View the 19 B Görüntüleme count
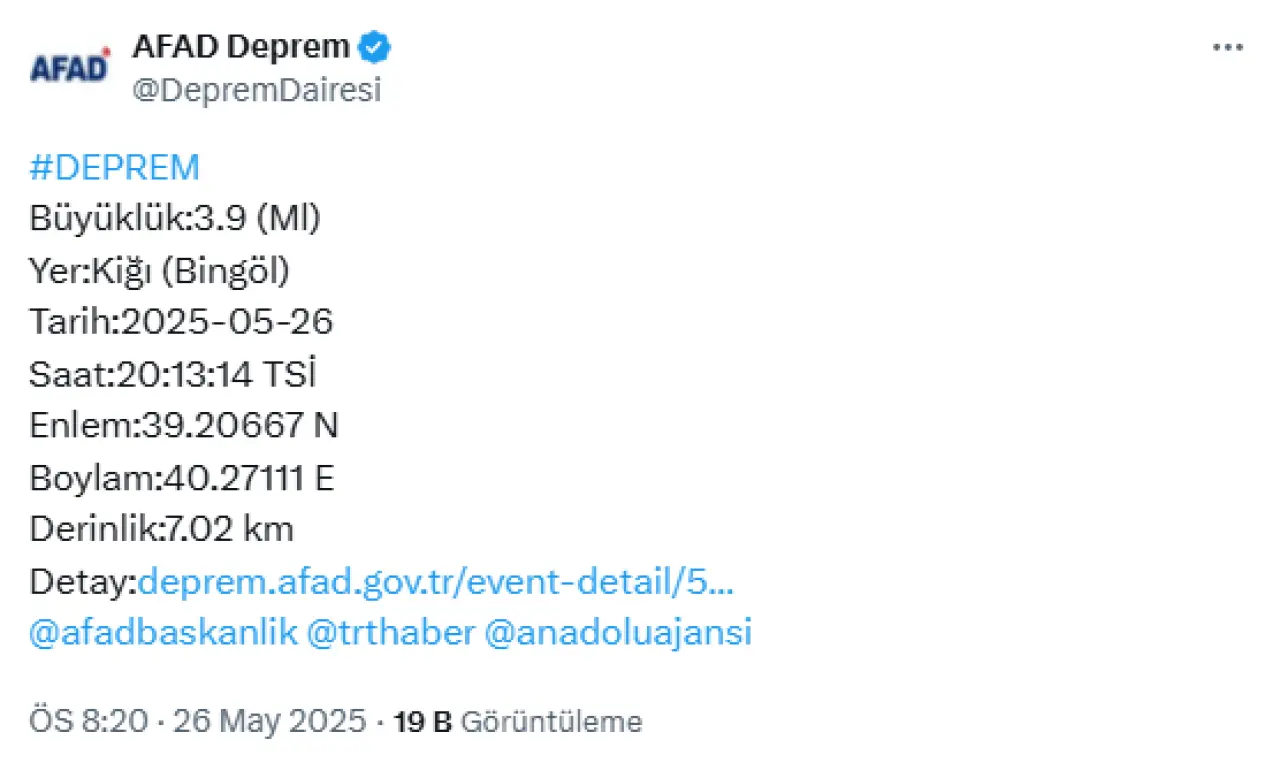Viewport: 1280px width, 778px height. click(518, 722)
